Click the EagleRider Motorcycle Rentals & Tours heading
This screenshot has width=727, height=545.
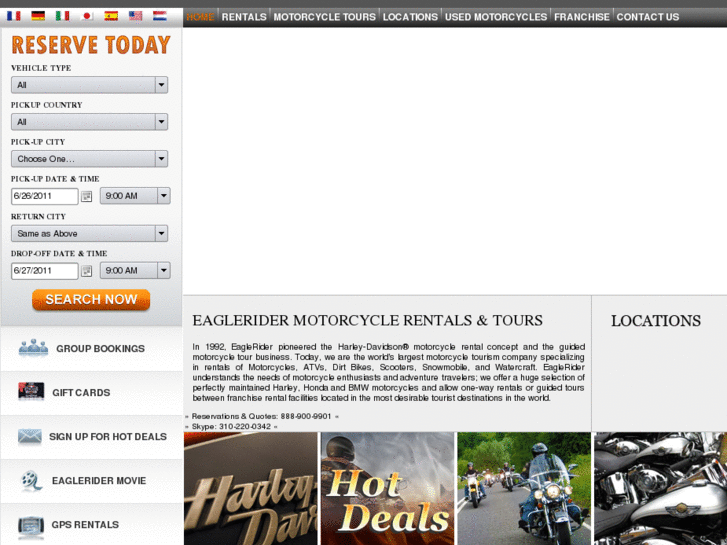click(x=368, y=321)
